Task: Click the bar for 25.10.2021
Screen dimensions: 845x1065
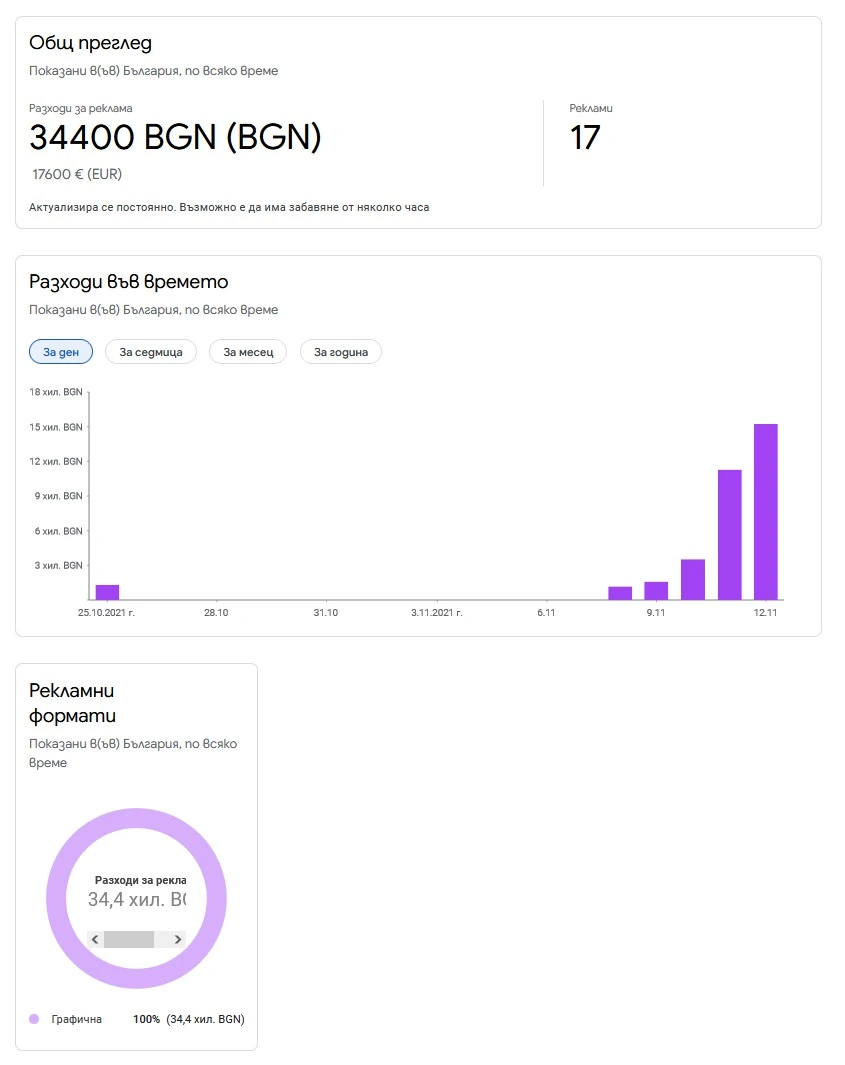Action: coord(107,592)
